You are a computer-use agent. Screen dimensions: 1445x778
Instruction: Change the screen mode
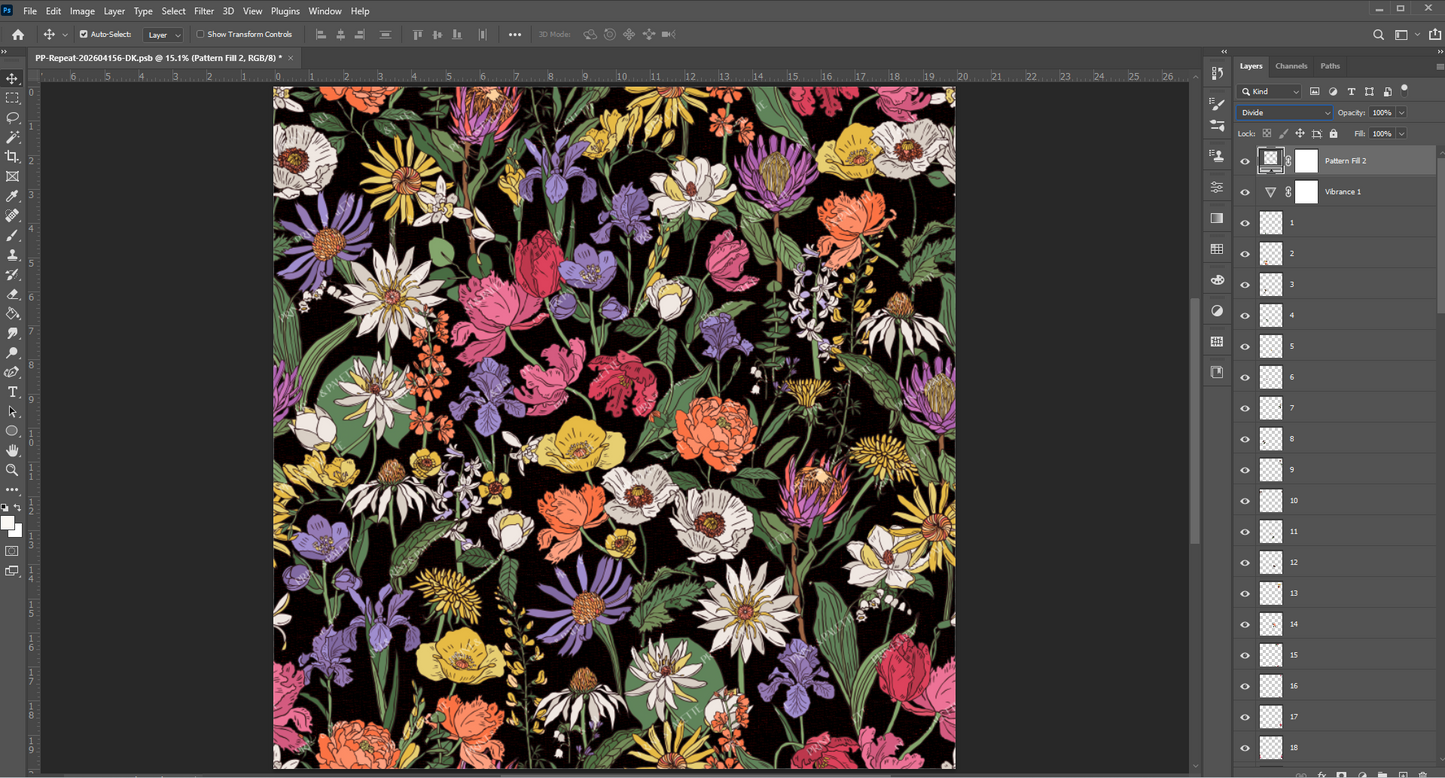tap(12, 571)
